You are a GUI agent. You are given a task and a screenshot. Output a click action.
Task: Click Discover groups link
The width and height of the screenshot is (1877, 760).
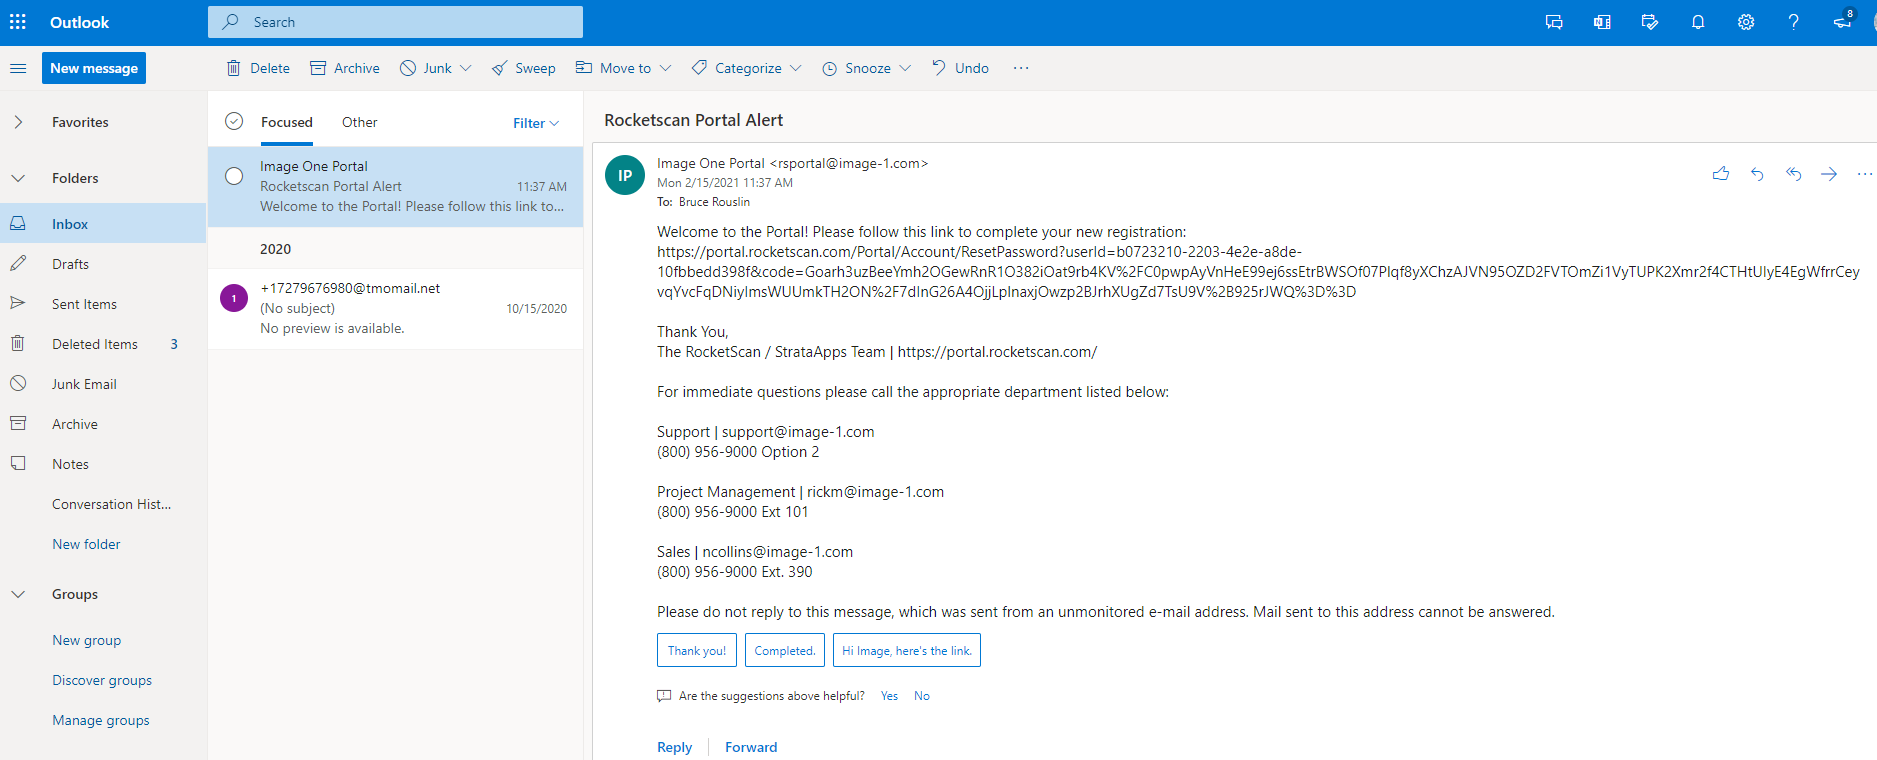102,680
